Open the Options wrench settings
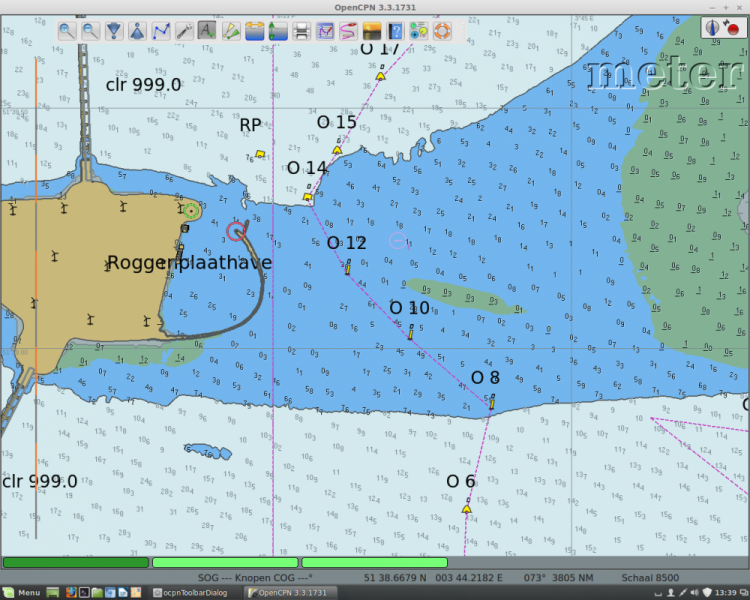 (184, 31)
